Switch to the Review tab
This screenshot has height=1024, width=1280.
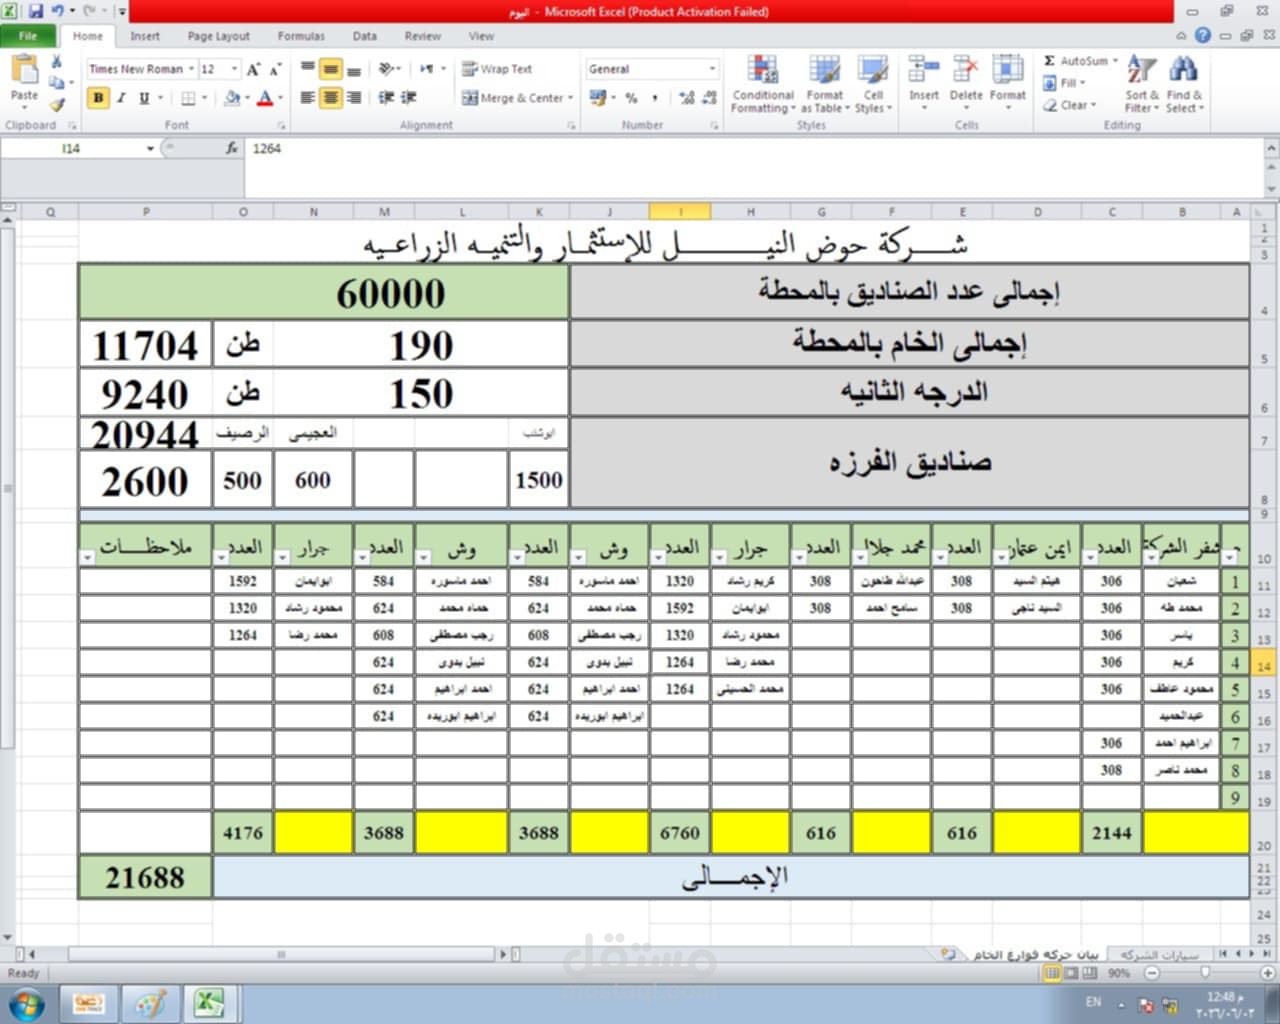click(423, 36)
